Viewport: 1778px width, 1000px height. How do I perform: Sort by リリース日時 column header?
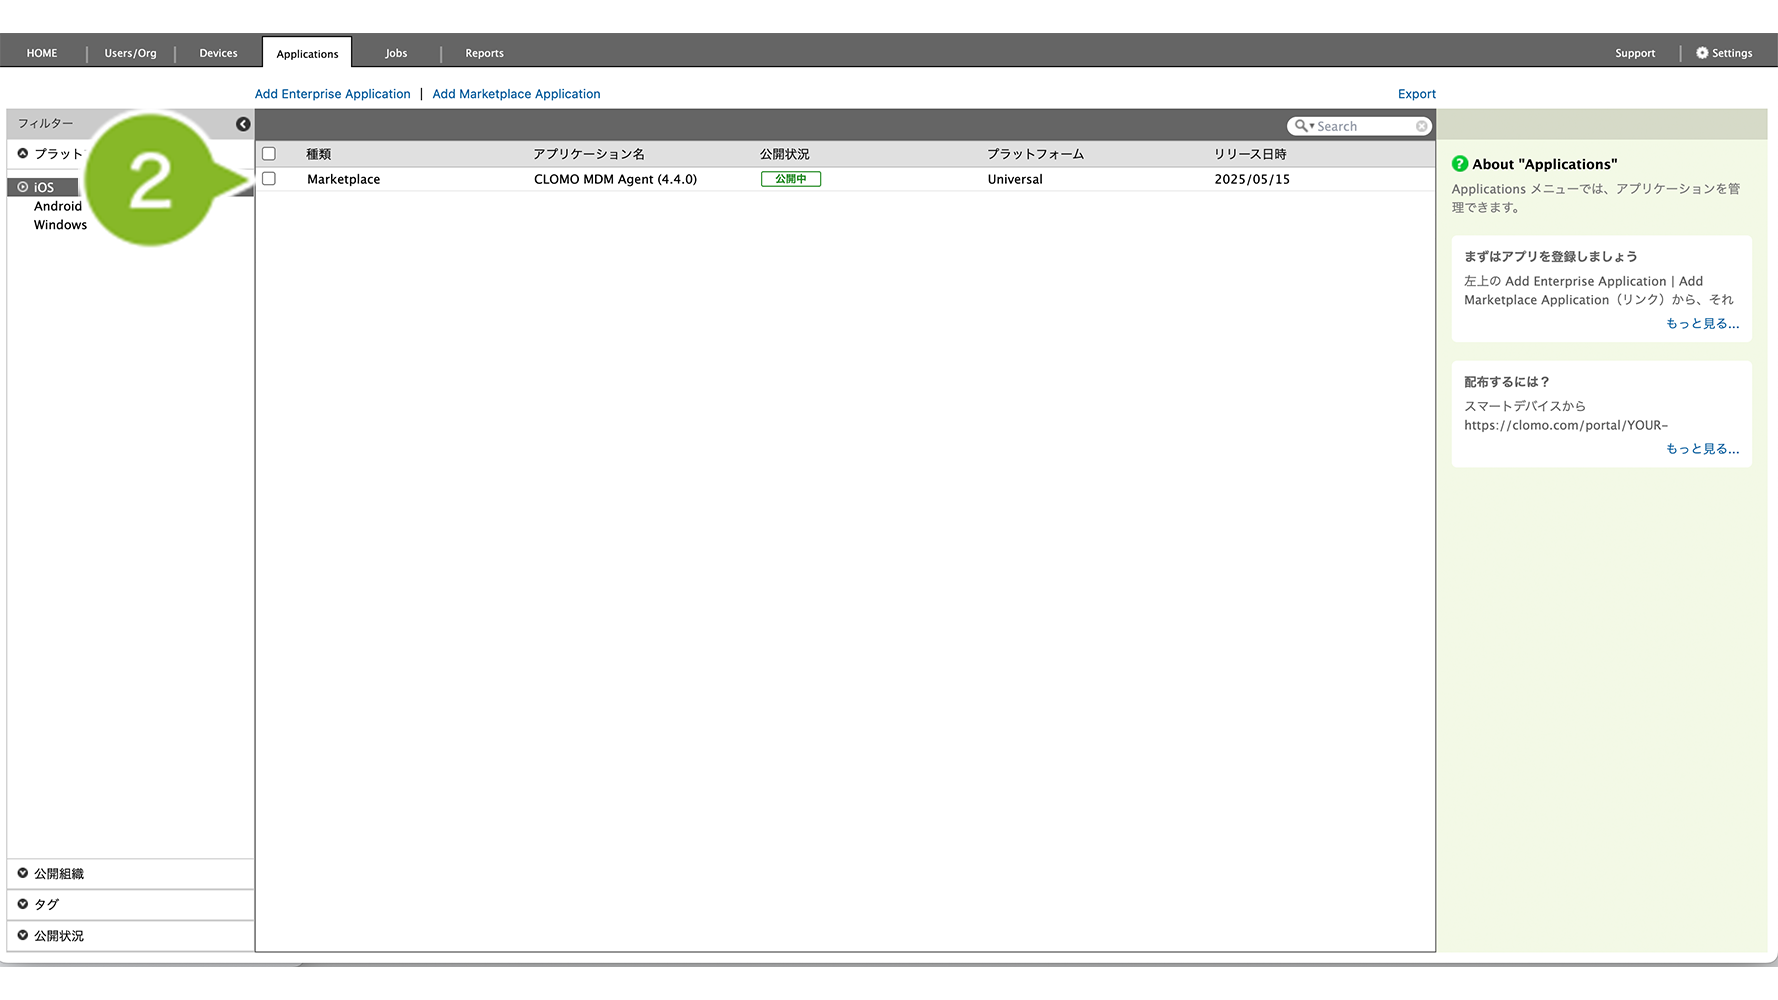coord(1250,154)
